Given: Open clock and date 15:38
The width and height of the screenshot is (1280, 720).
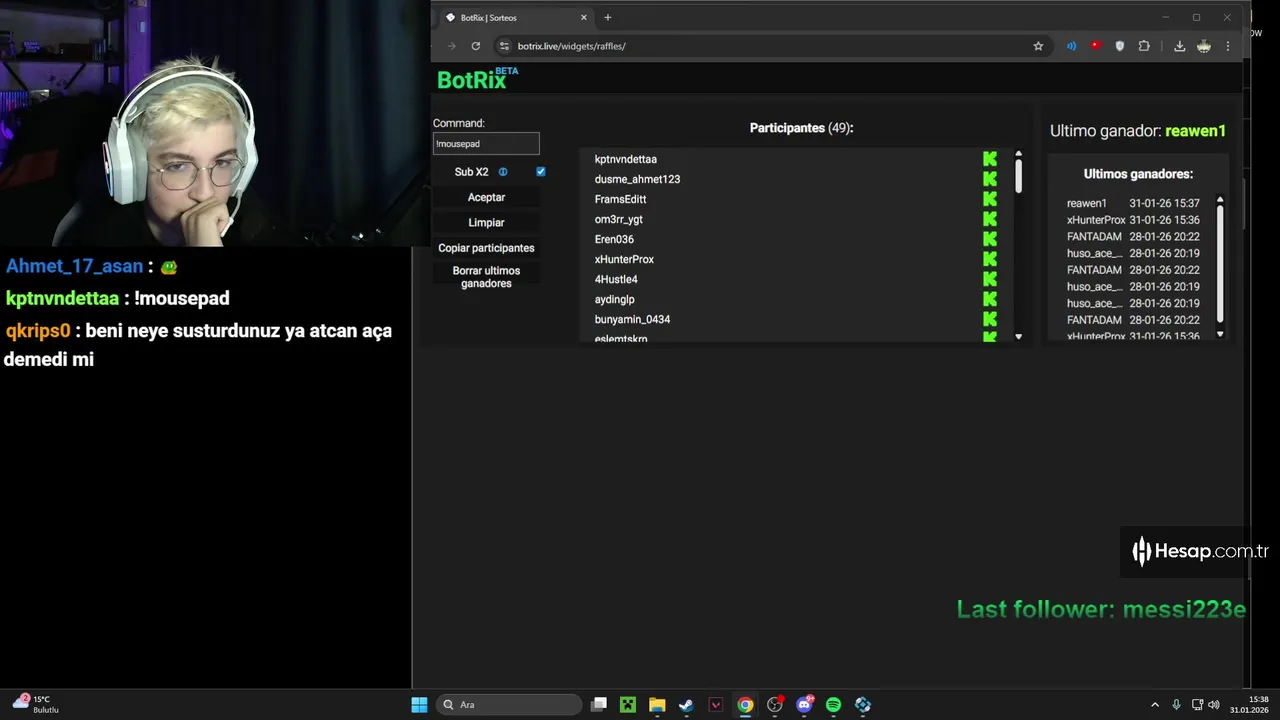Looking at the screenshot, I should [1250, 705].
